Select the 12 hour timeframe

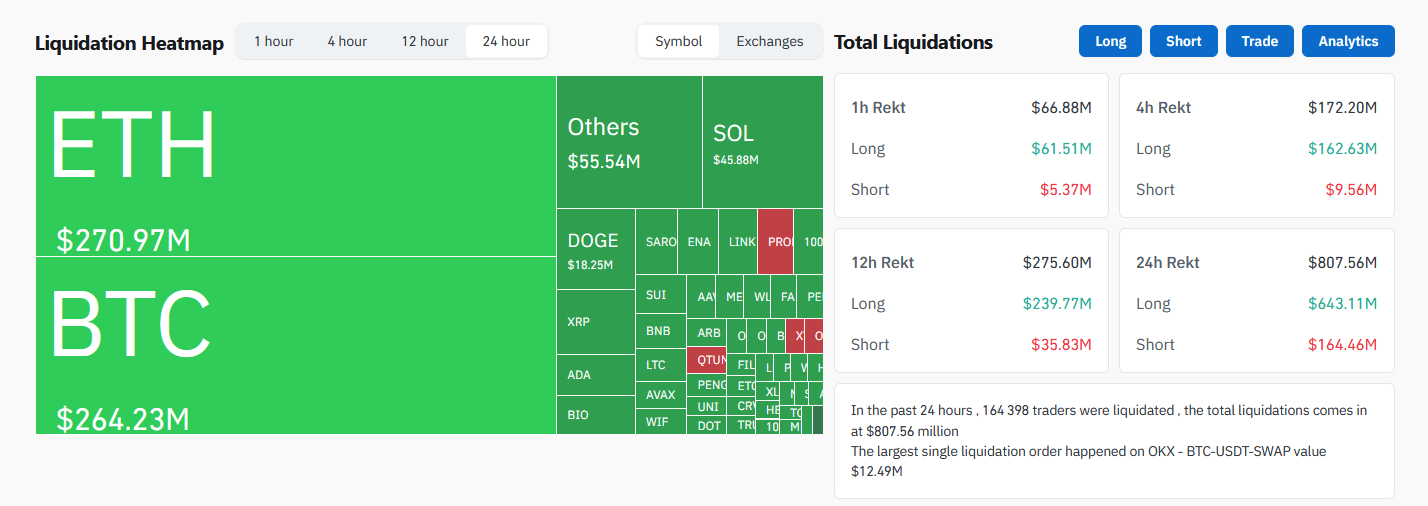[x=425, y=41]
